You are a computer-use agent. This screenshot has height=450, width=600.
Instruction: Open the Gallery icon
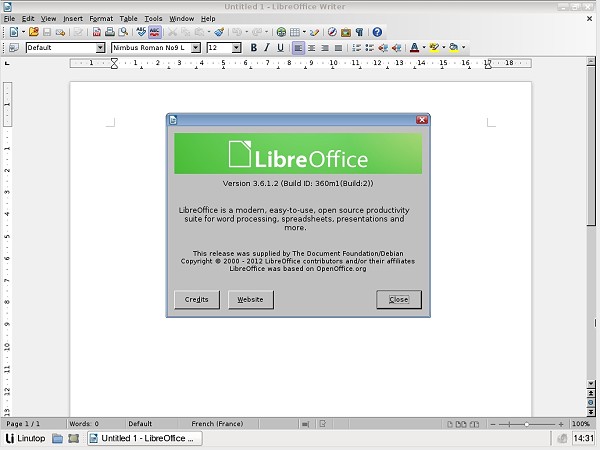(x=346, y=32)
